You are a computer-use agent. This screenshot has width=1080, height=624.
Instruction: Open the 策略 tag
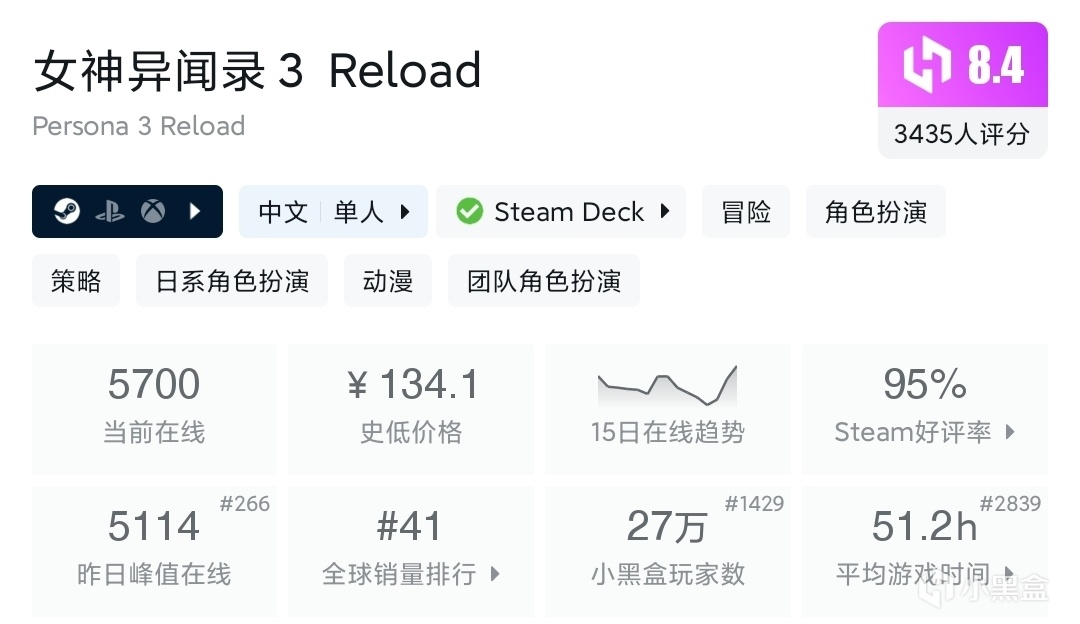pos(76,281)
